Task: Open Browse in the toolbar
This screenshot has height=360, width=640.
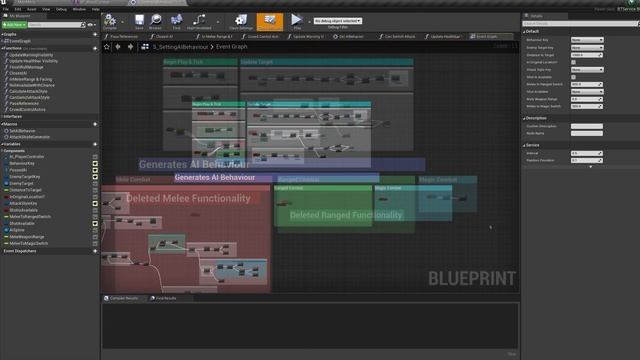Action: (156, 20)
